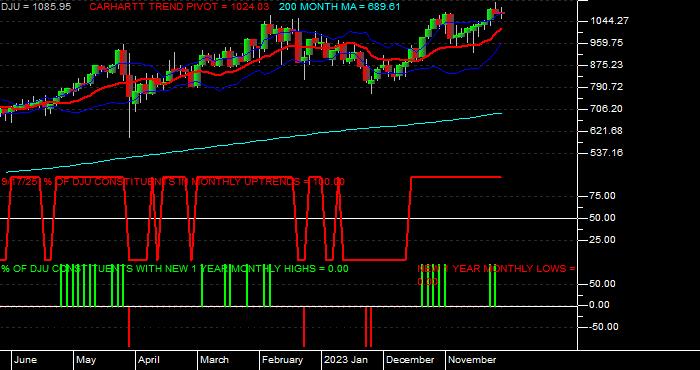Select the May marker on the time axis

tap(86, 360)
